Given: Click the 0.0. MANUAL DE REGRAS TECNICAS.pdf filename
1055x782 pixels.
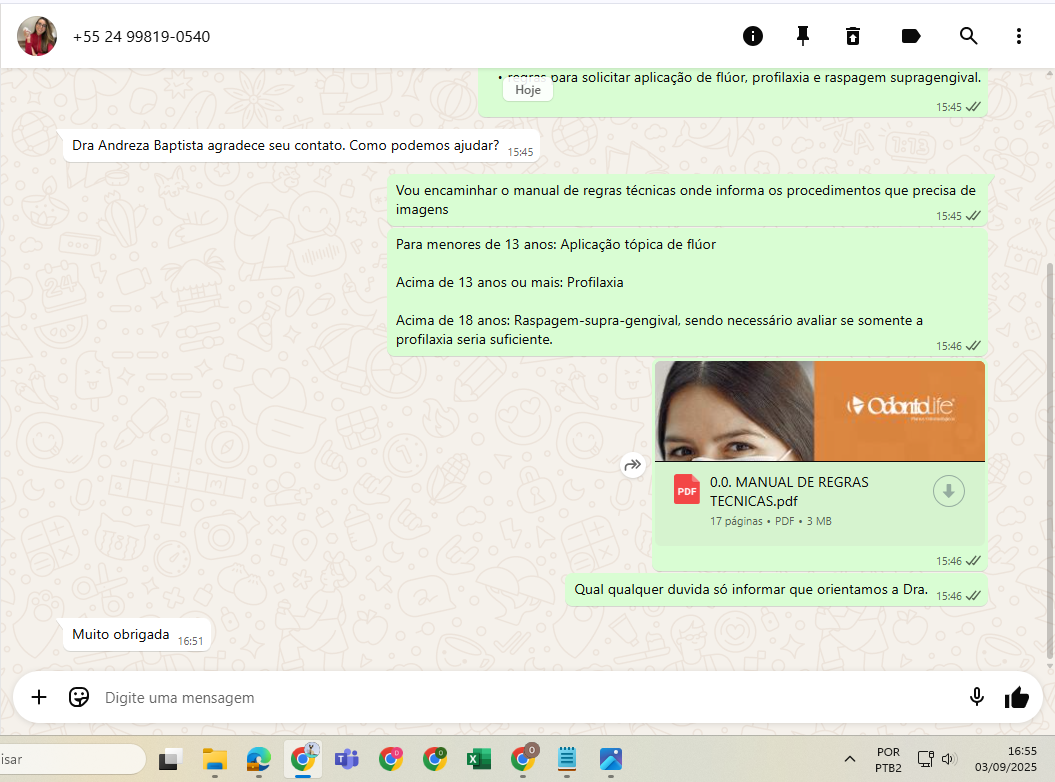Looking at the screenshot, I should tap(789, 492).
